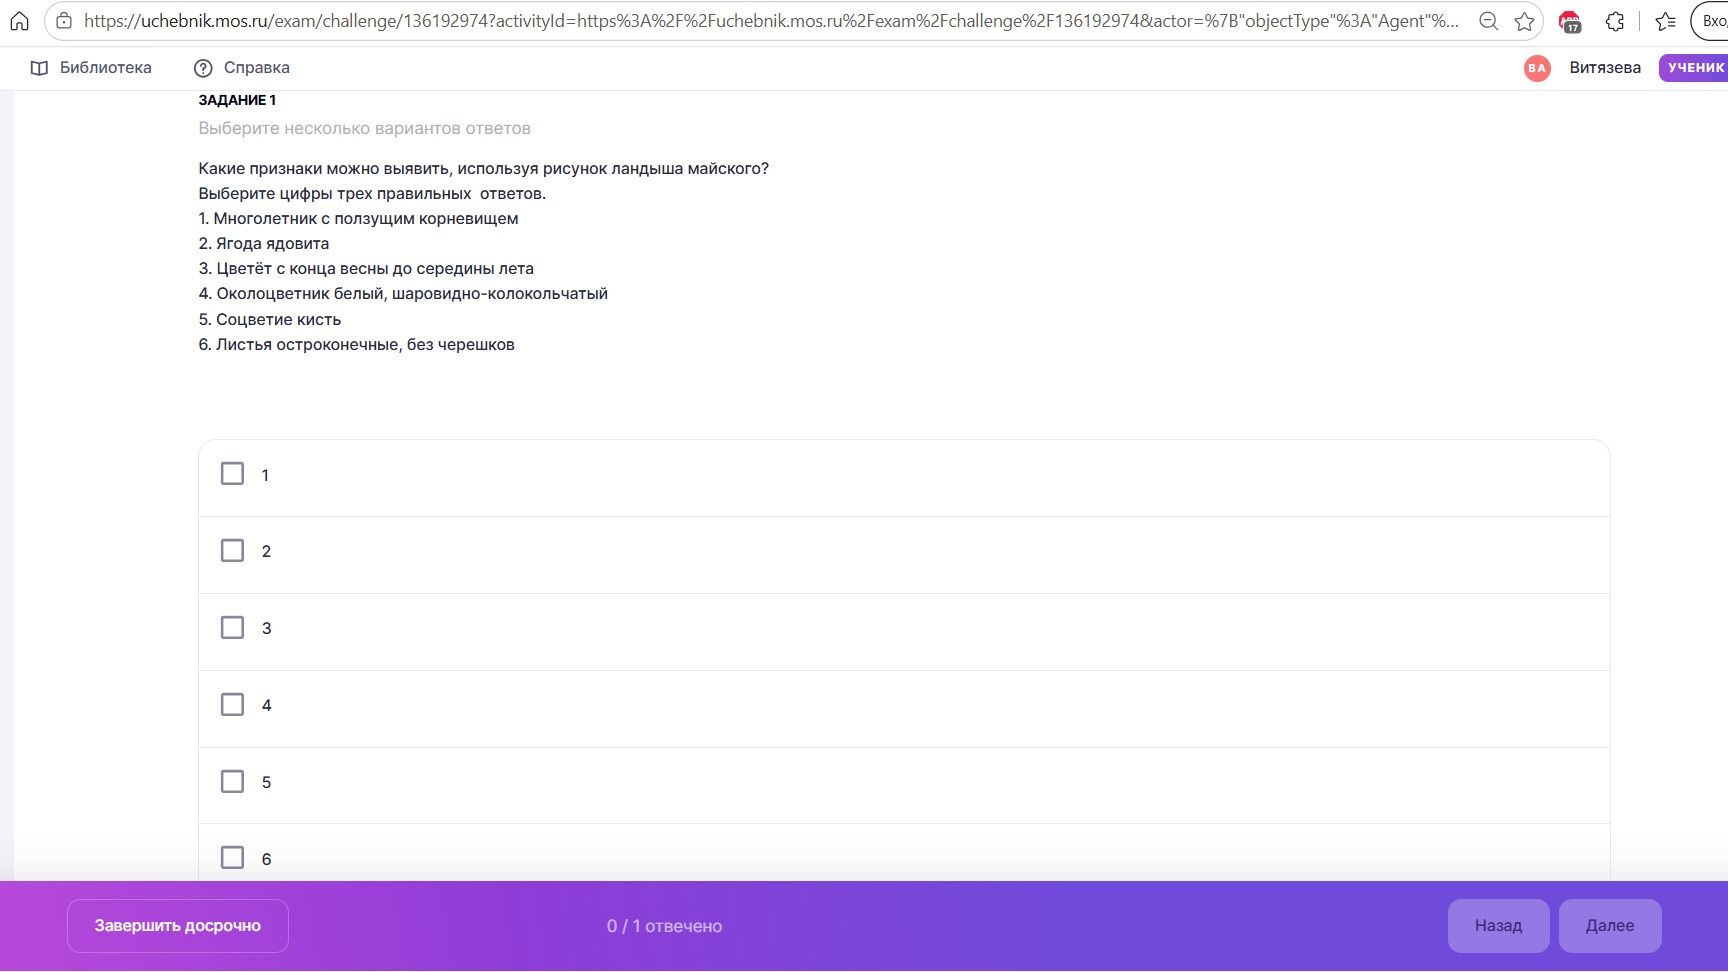The width and height of the screenshot is (1728, 972).
Task: Click the Завершить досрочно button
Action: [x=178, y=926]
